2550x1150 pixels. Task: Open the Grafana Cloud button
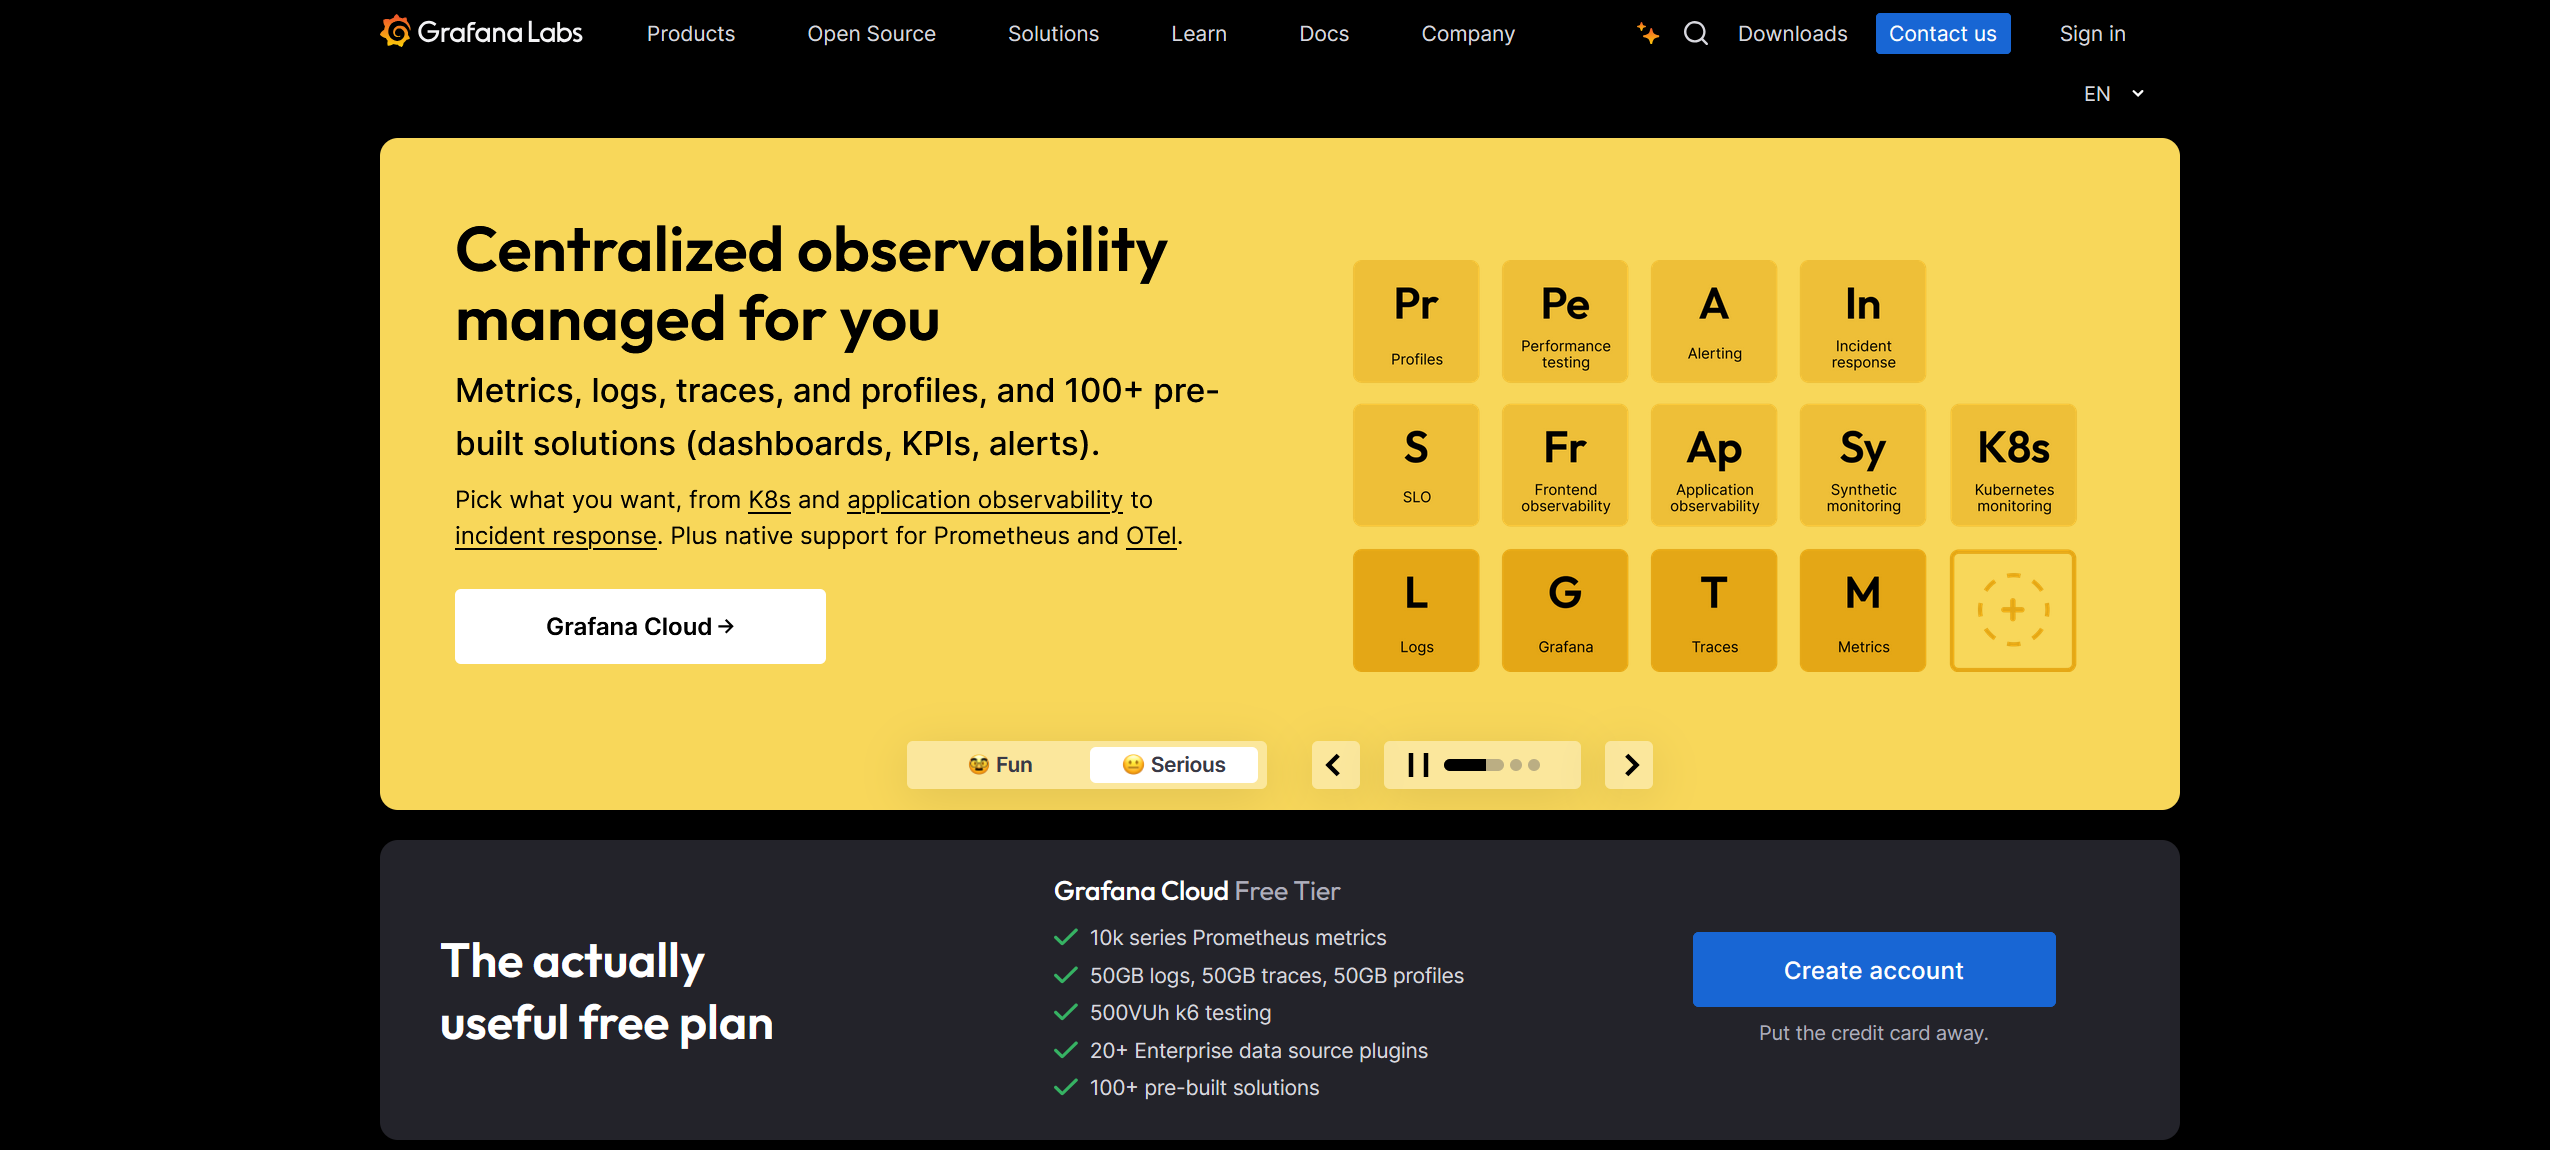640,627
